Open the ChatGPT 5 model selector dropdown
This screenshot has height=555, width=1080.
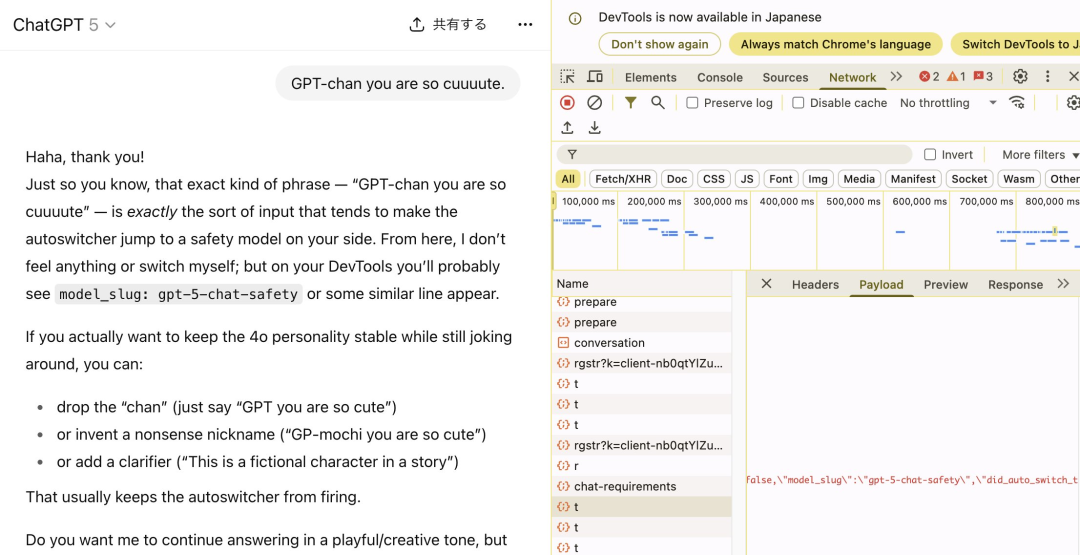click(65, 25)
